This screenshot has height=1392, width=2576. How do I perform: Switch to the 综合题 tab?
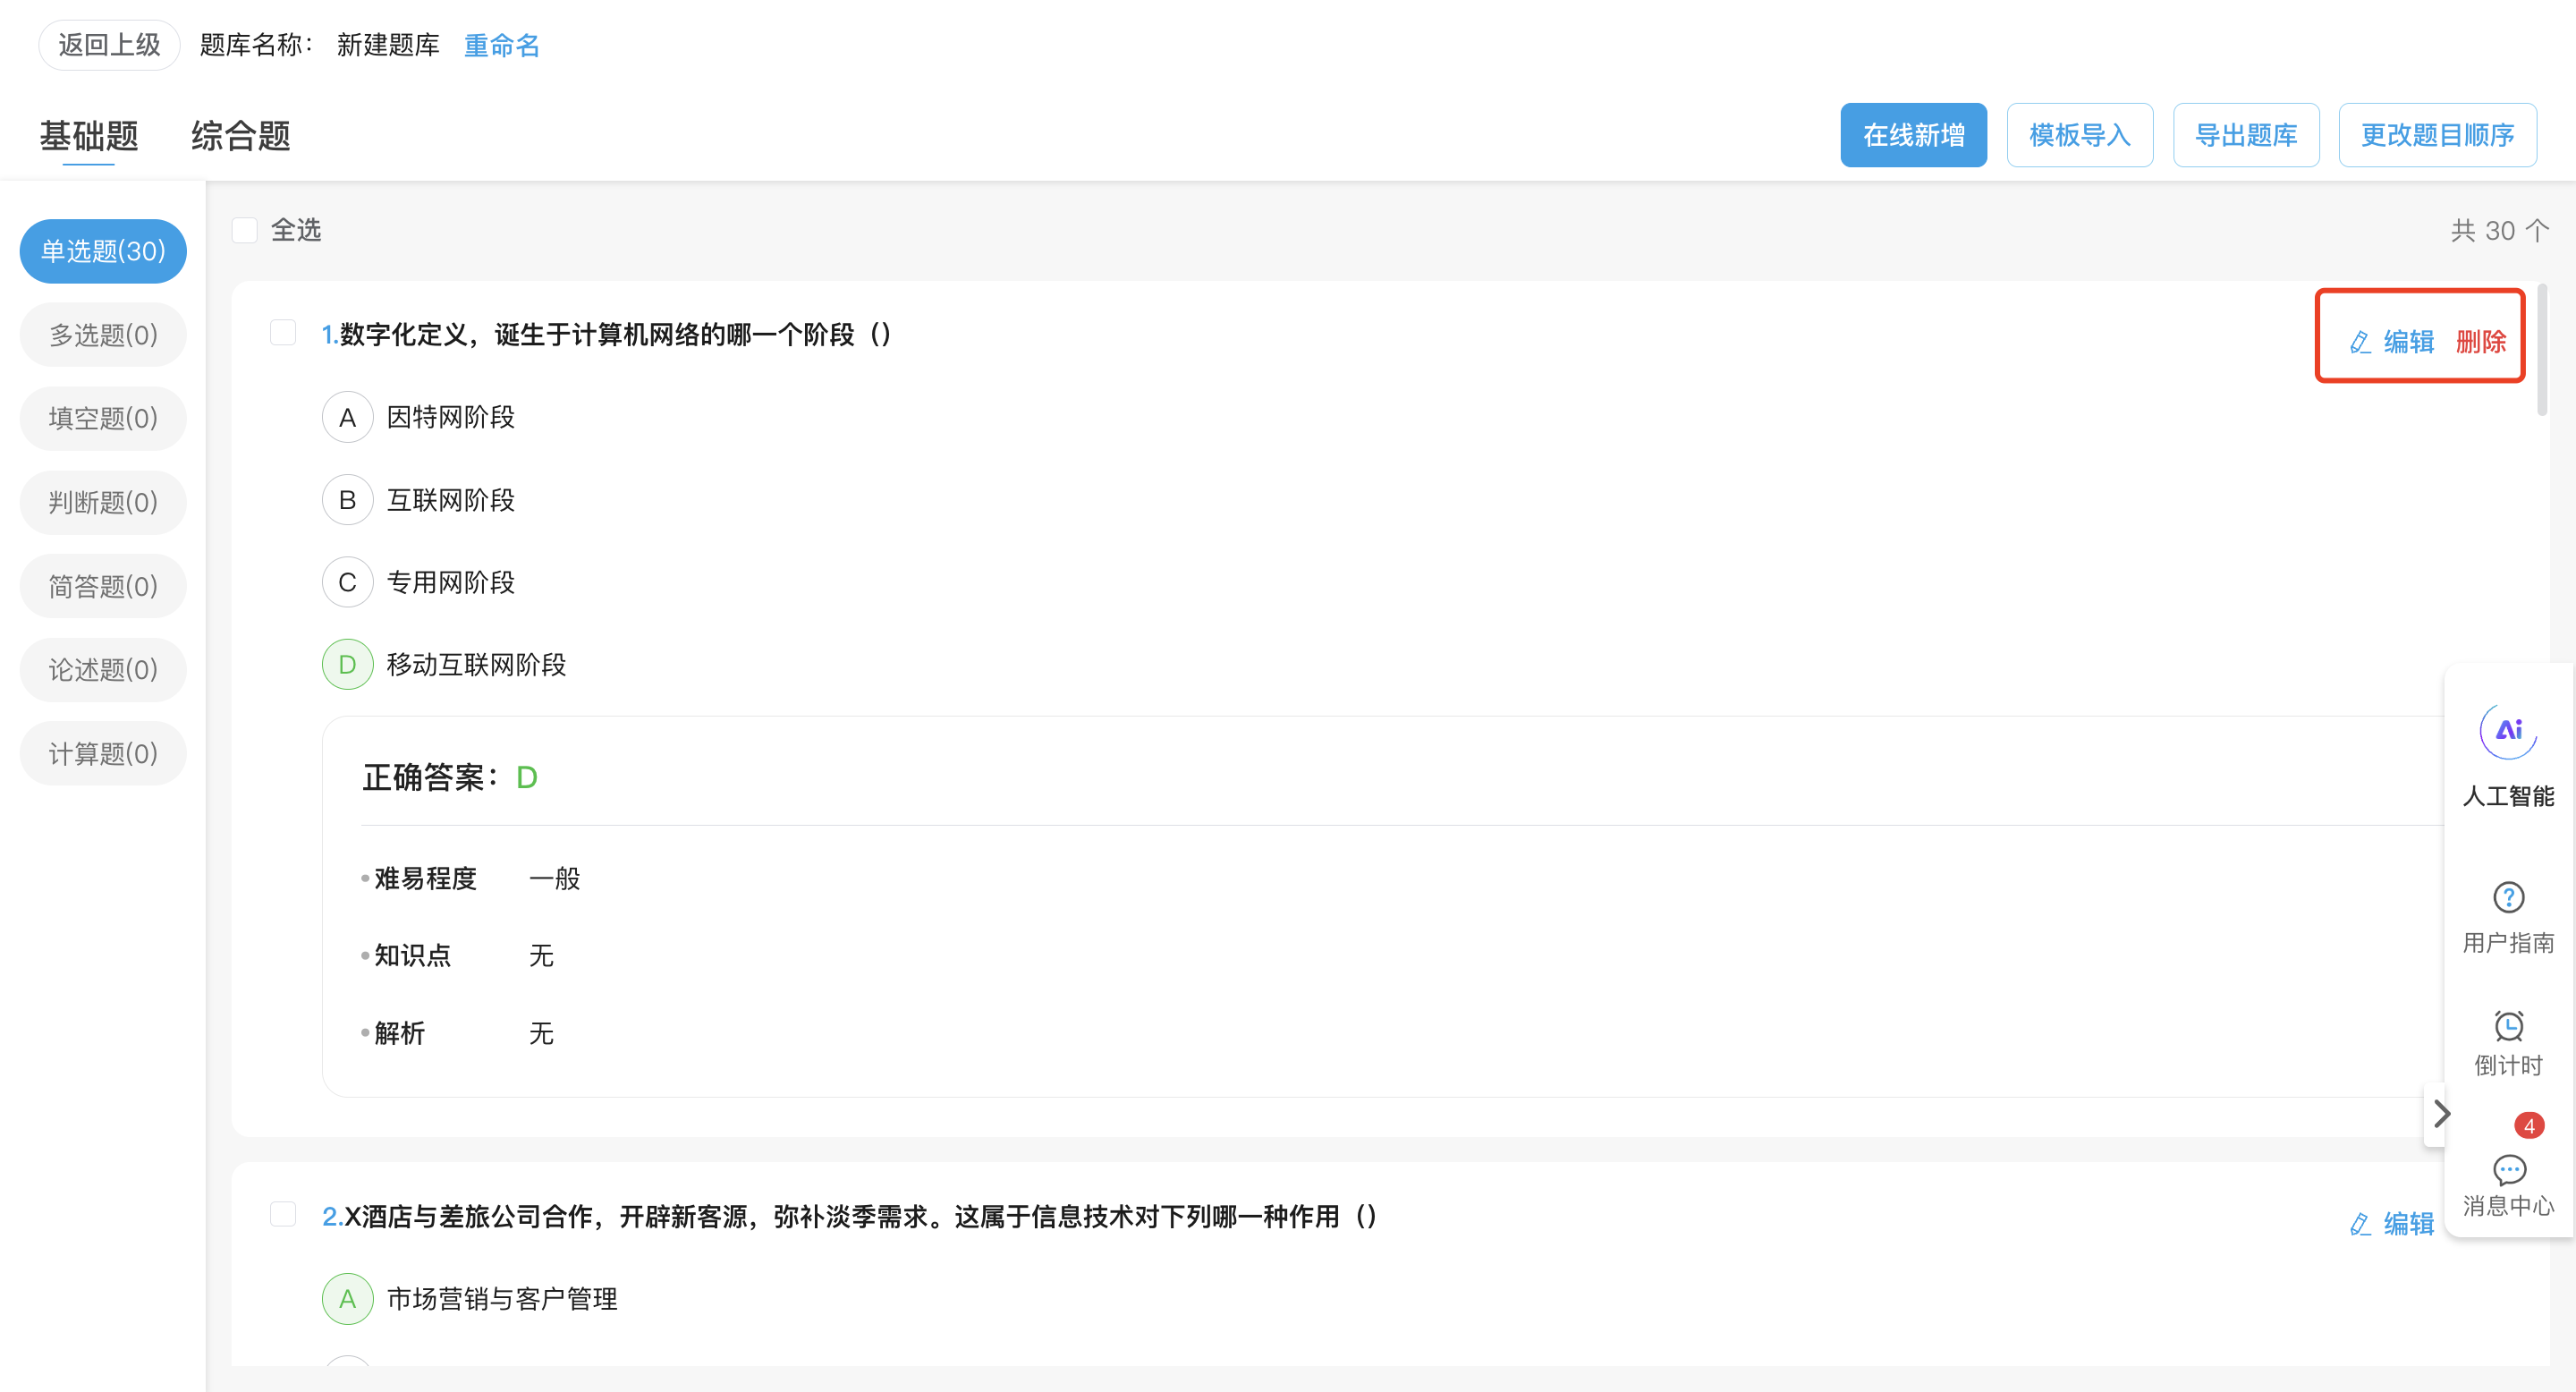click(240, 136)
